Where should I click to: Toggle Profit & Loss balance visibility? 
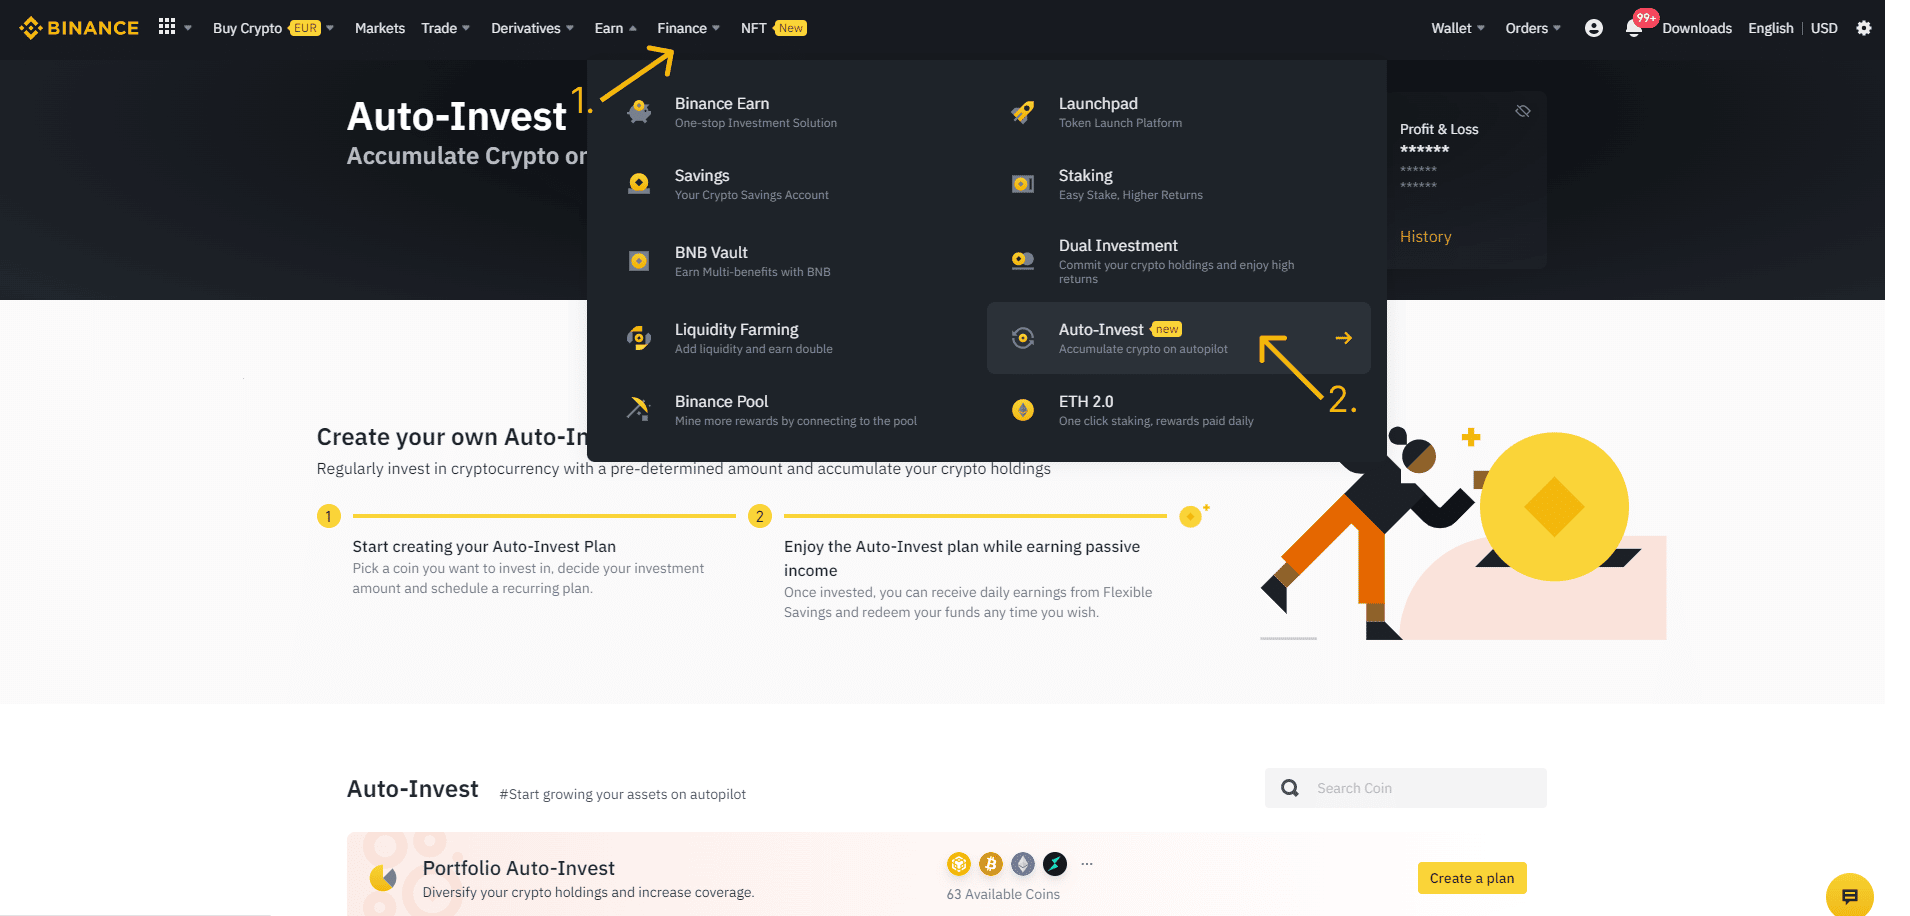[x=1523, y=111]
